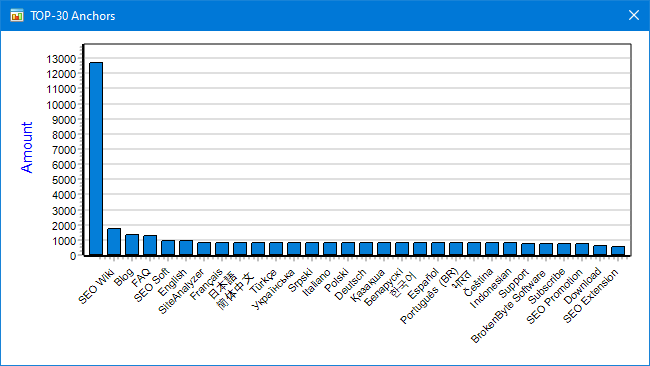
Task: Select the bar for English anchor
Action: point(186,248)
